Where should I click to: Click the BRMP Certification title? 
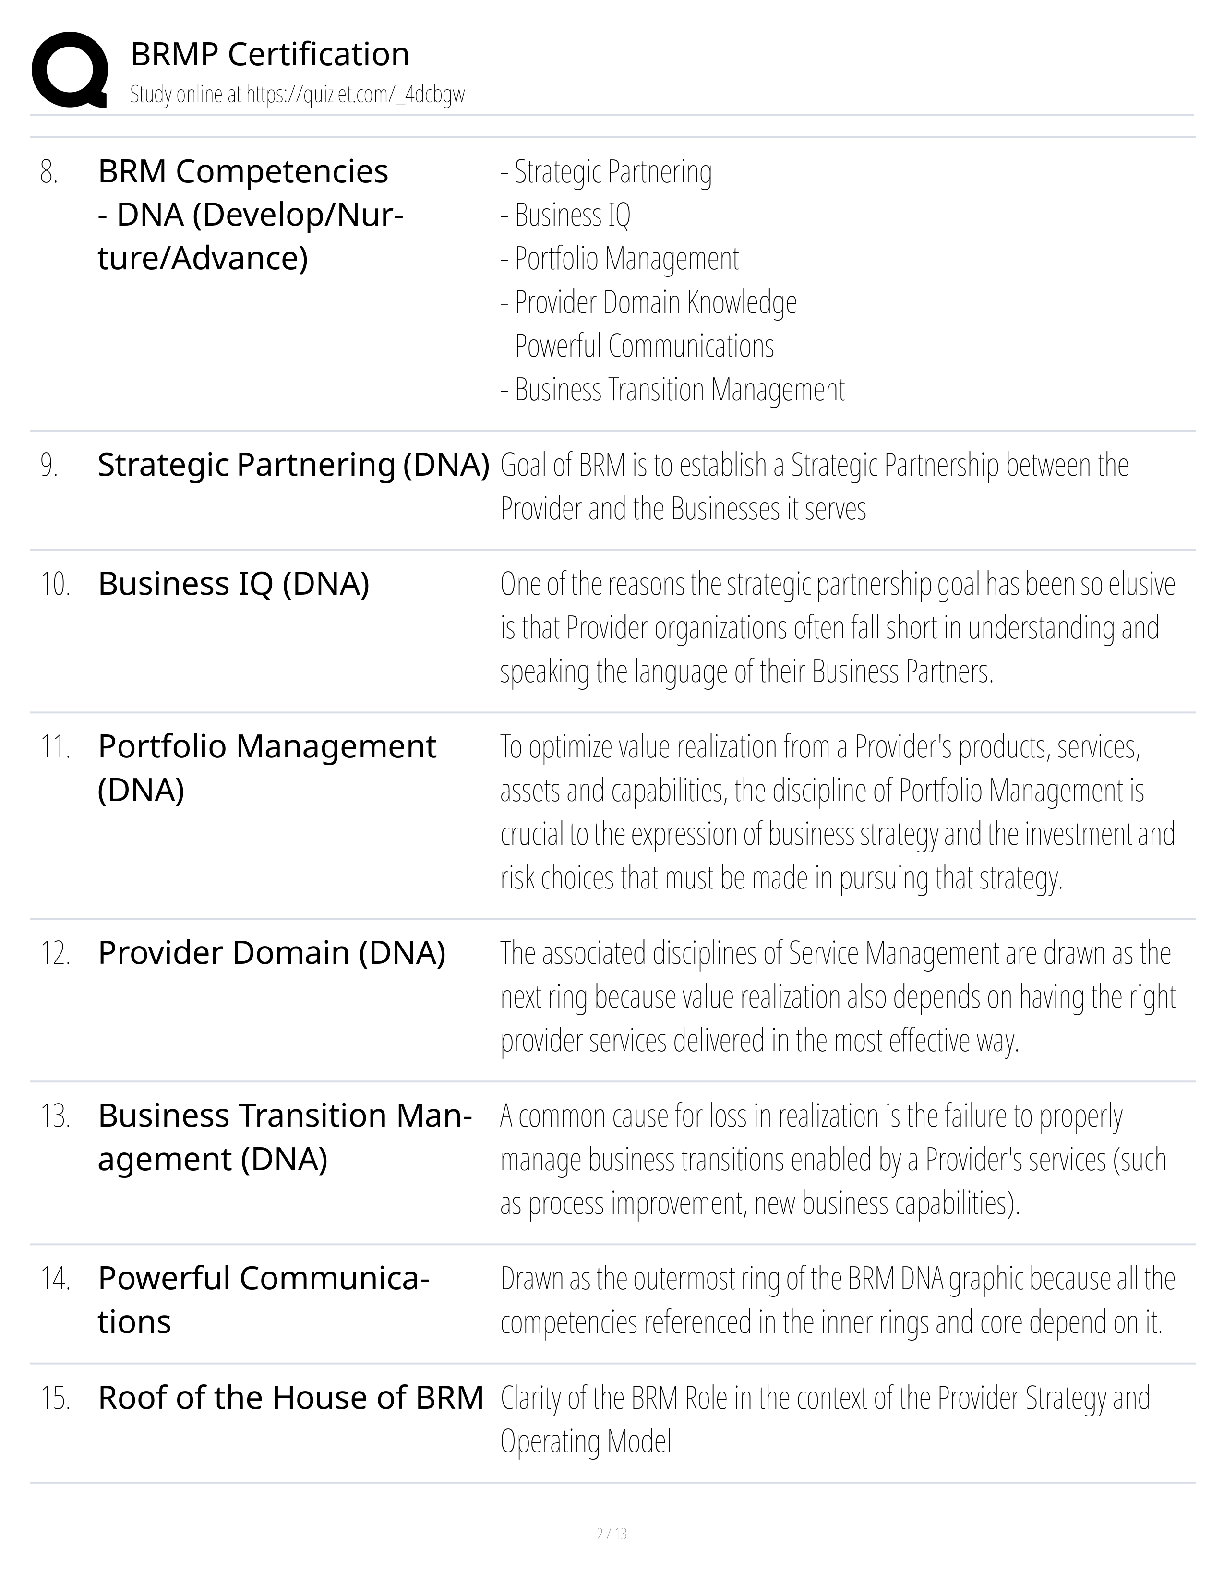pos(270,54)
